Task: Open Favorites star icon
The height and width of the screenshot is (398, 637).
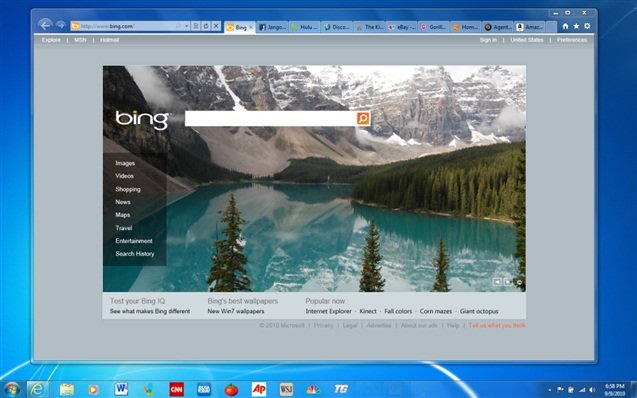Action: pyautogui.click(x=576, y=26)
